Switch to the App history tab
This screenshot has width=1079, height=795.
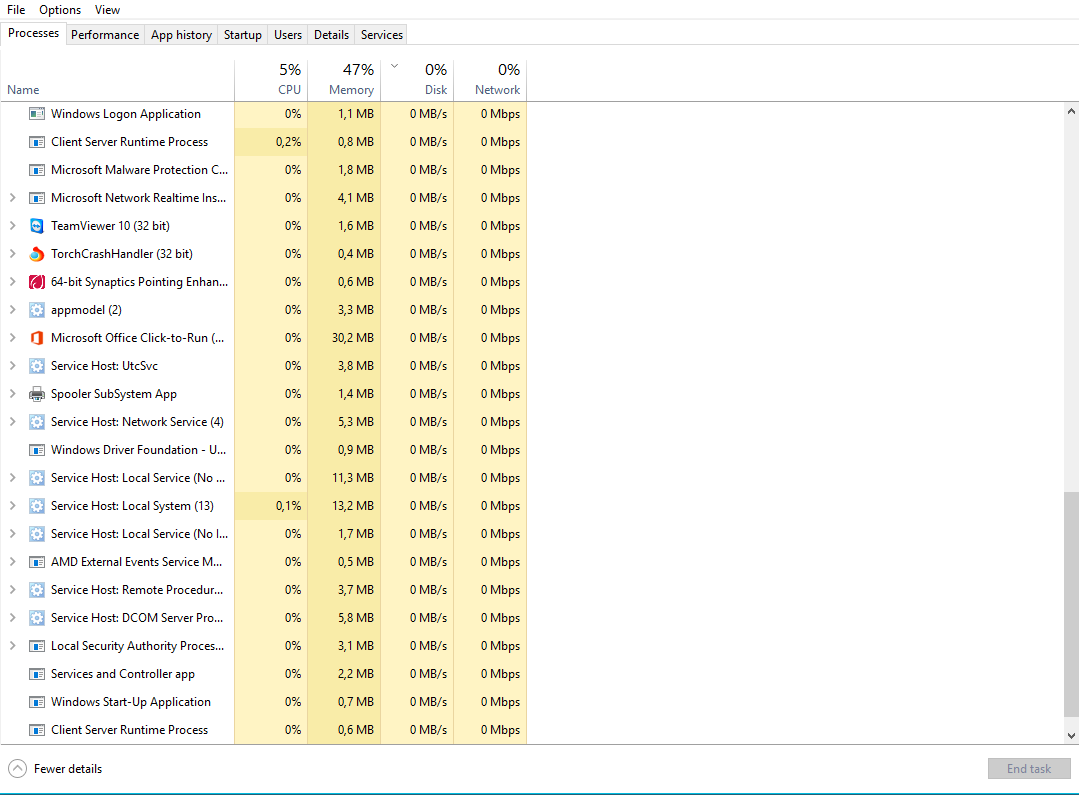[x=182, y=34]
